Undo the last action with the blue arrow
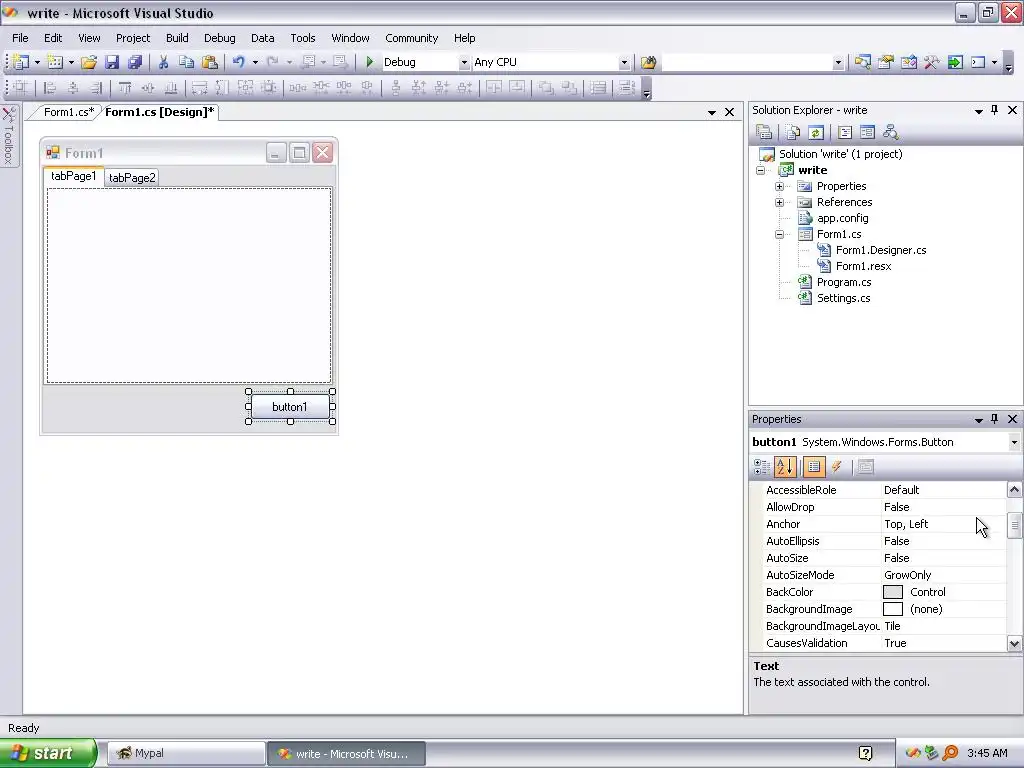The width and height of the screenshot is (1024, 768). 239,62
